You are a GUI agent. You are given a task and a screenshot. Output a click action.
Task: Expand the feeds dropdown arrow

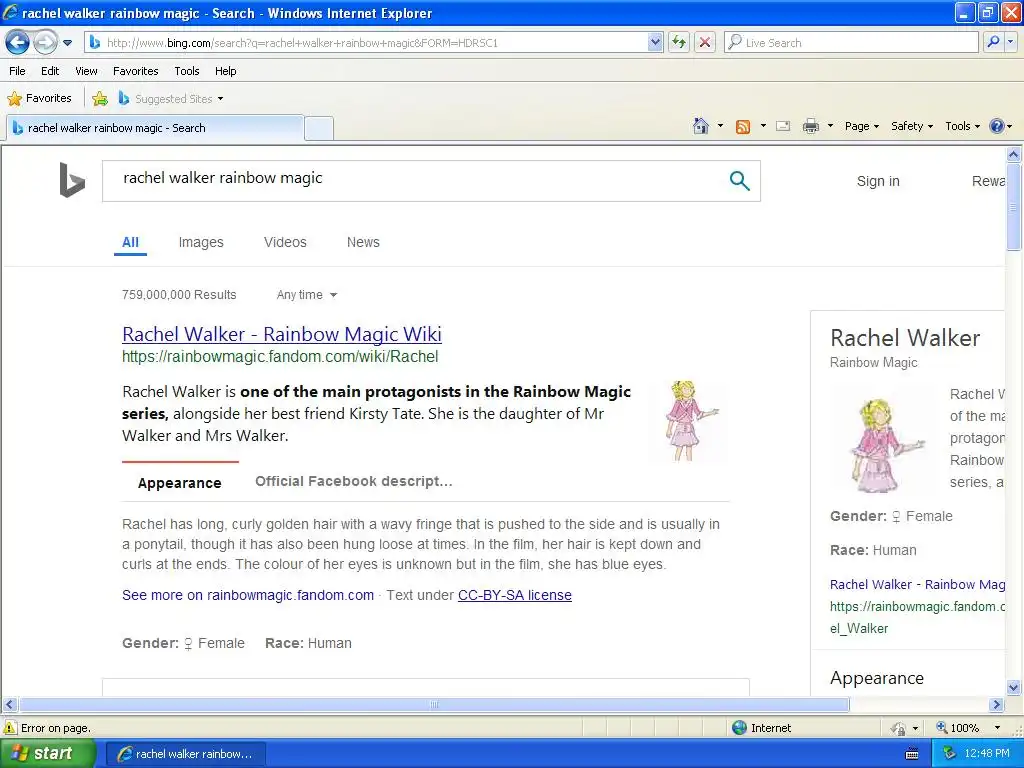(763, 126)
